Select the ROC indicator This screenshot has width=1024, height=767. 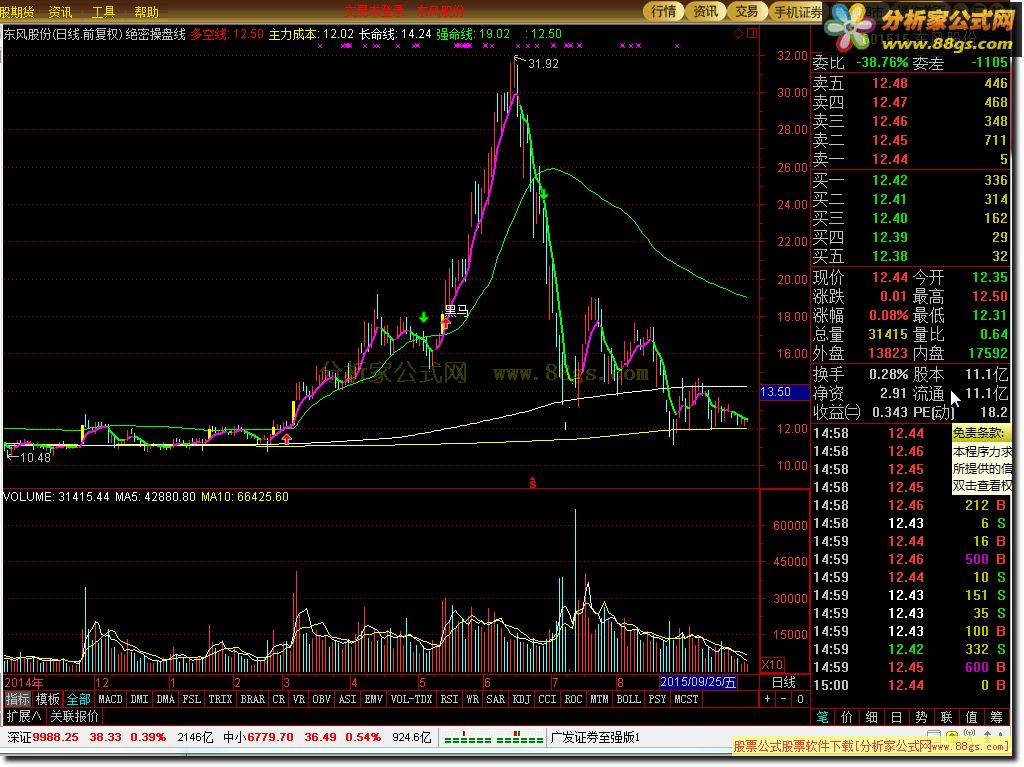pos(573,699)
